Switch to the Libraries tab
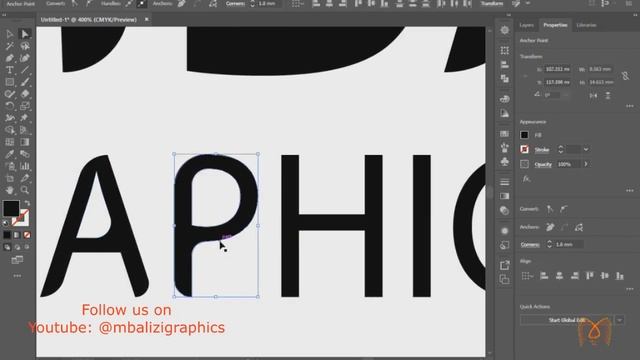This screenshot has width=640, height=360. coord(586,25)
